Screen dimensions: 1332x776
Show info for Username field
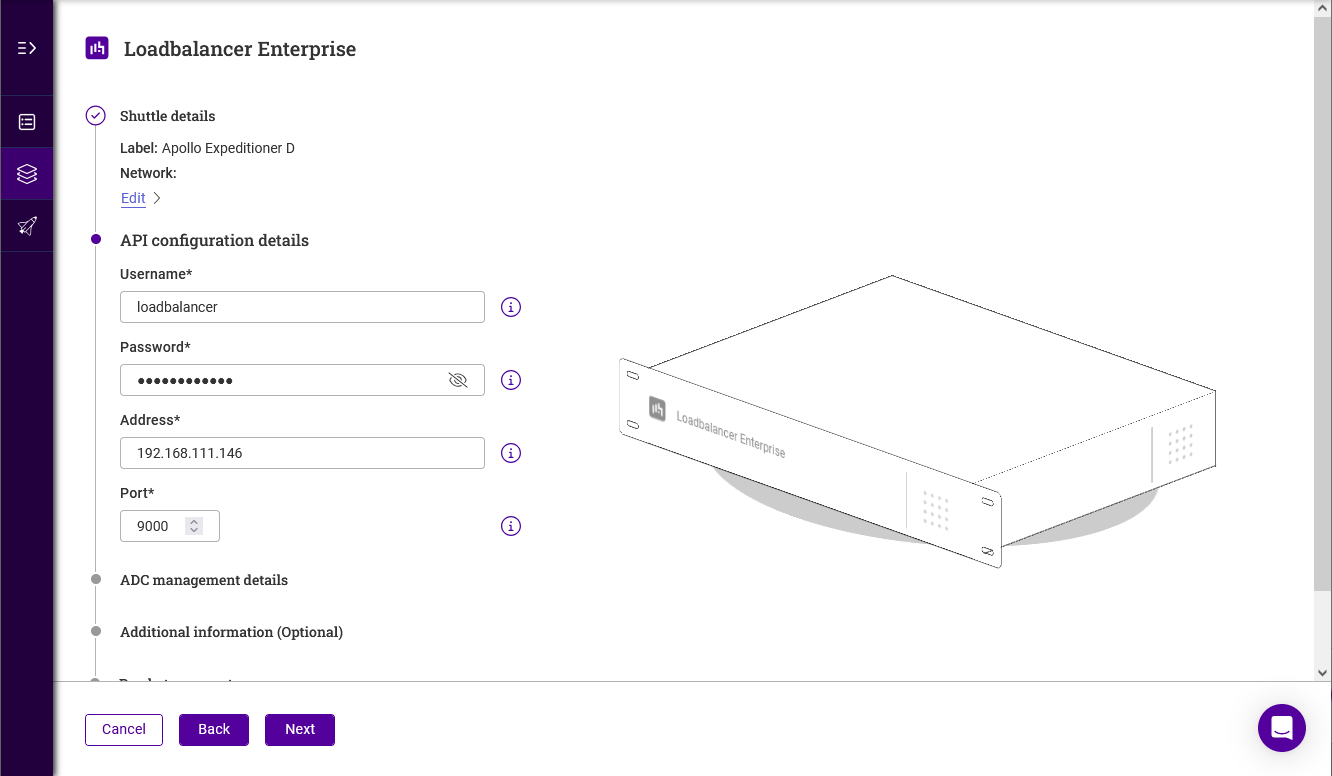click(x=511, y=307)
